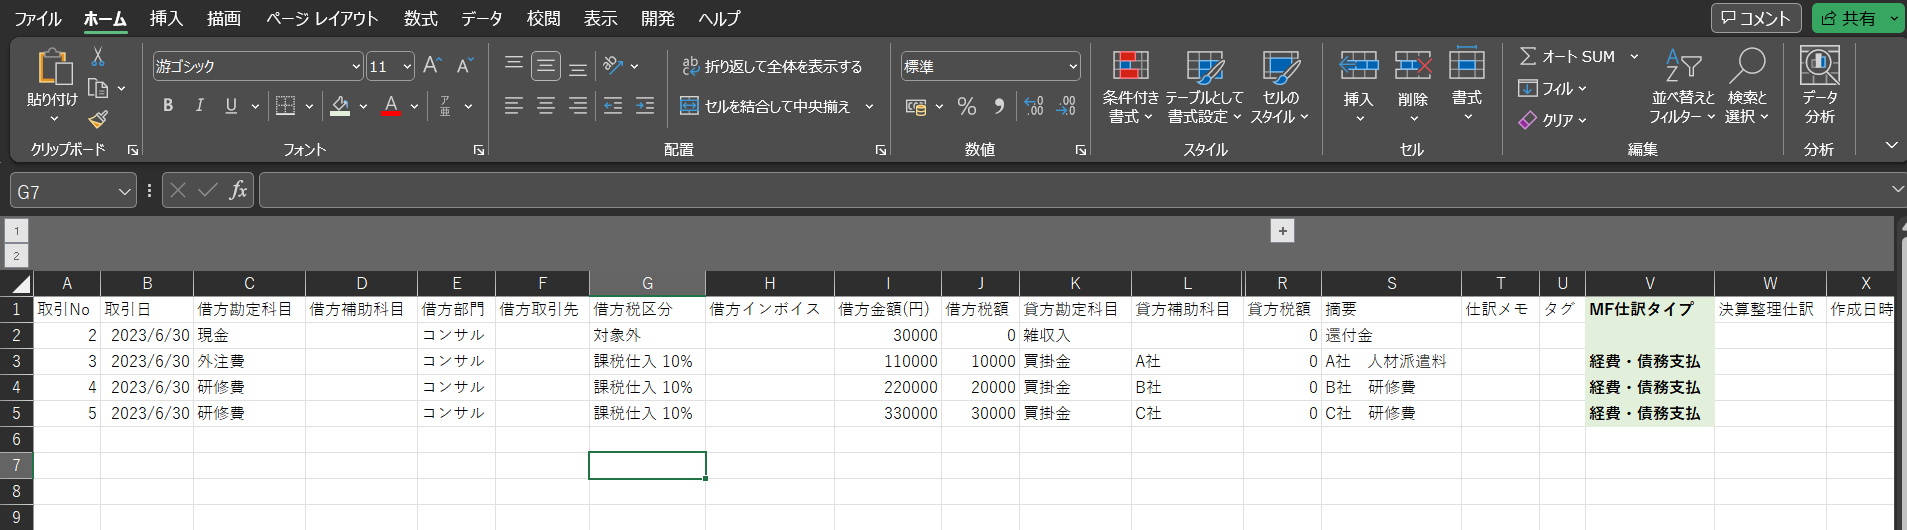Toggle bold formatting
Screen dimensions: 1907x530
click(168, 106)
